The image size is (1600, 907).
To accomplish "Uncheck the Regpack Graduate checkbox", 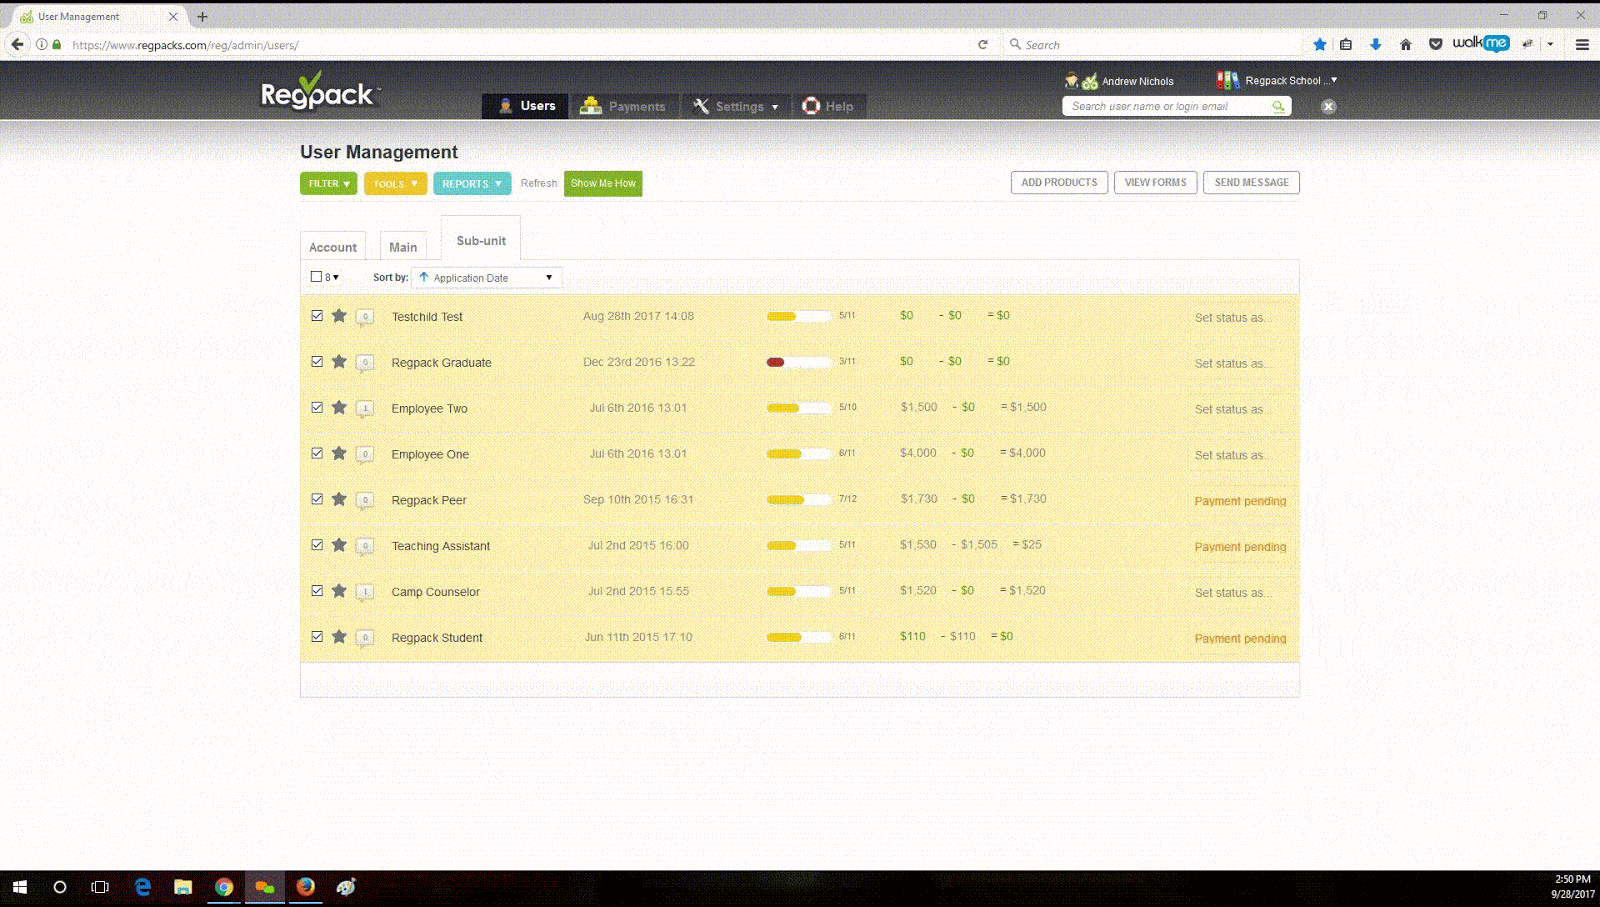I will coord(317,362).
